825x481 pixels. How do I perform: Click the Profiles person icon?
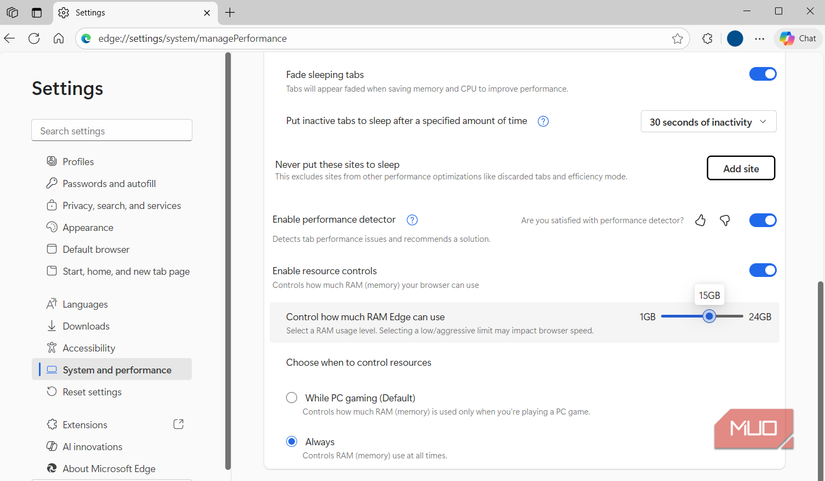(x=52, y=161)
